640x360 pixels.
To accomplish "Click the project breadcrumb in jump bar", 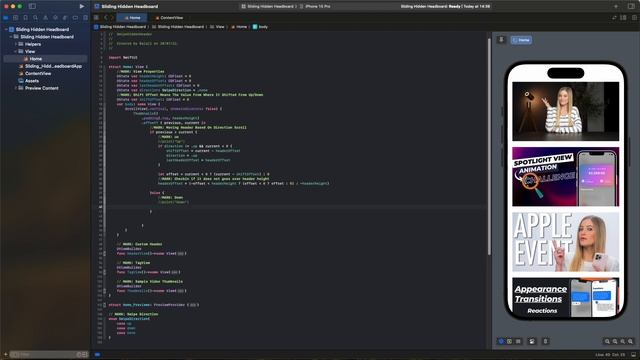I will (120, 27).
